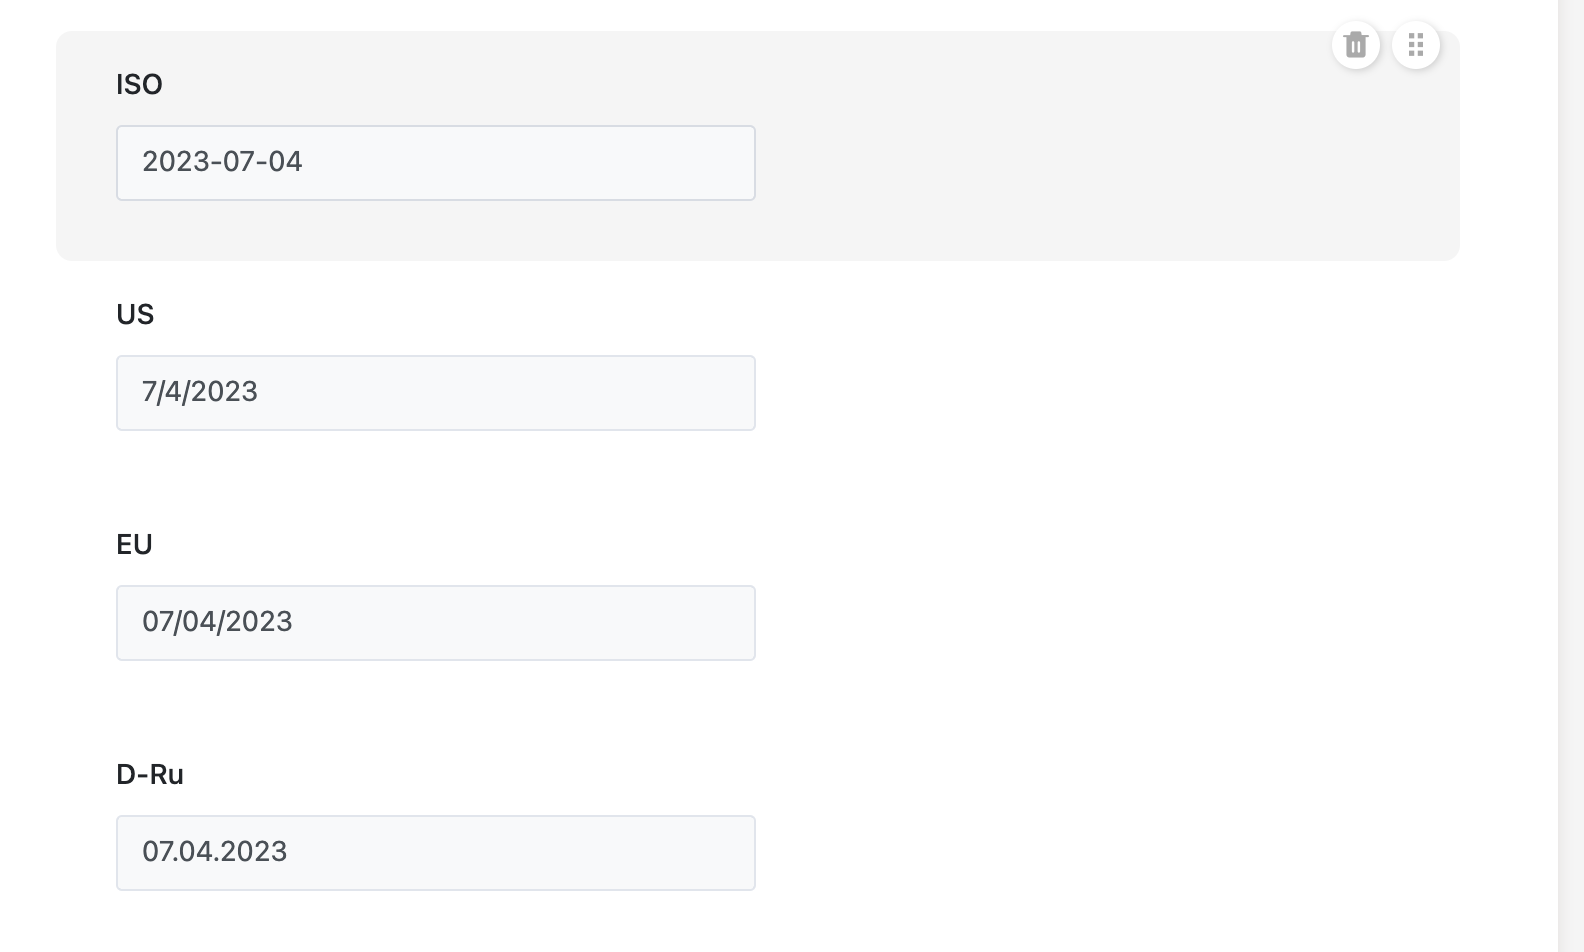Screen dimensions: 1584x952
Task: Select the EU date input box
Action: click(435, 623)
